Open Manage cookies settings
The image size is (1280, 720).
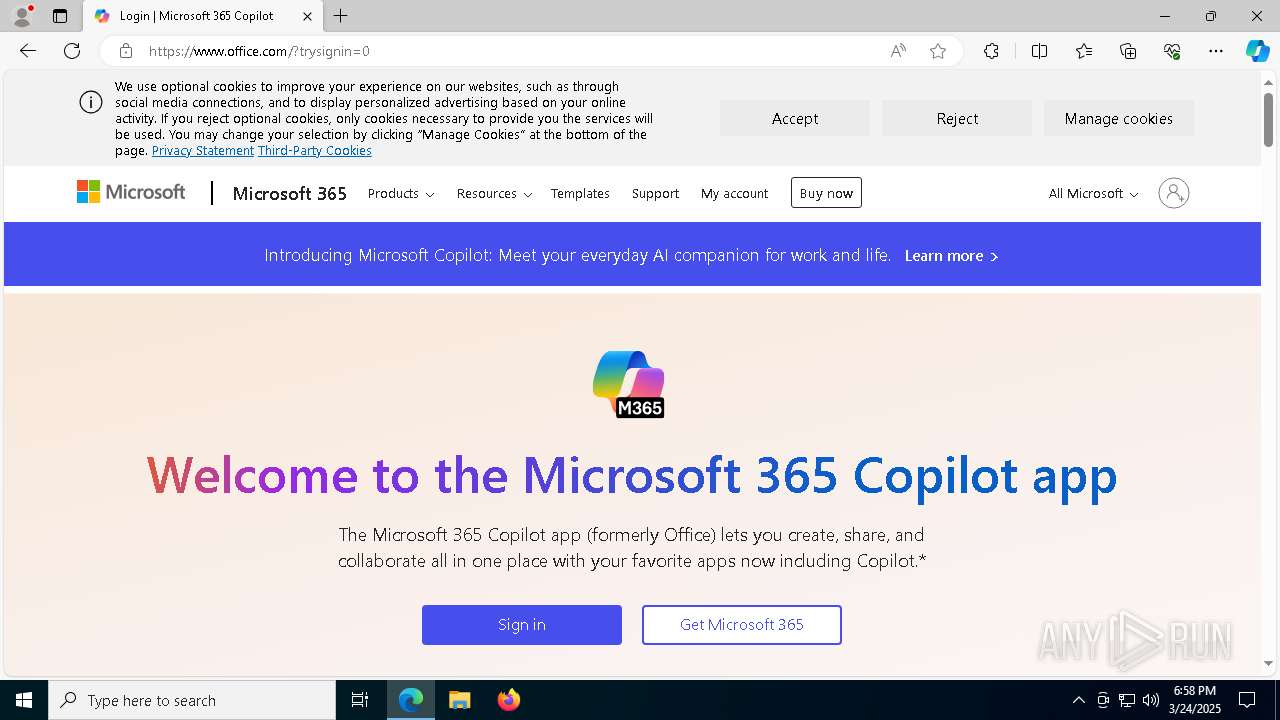point(1118,118)
